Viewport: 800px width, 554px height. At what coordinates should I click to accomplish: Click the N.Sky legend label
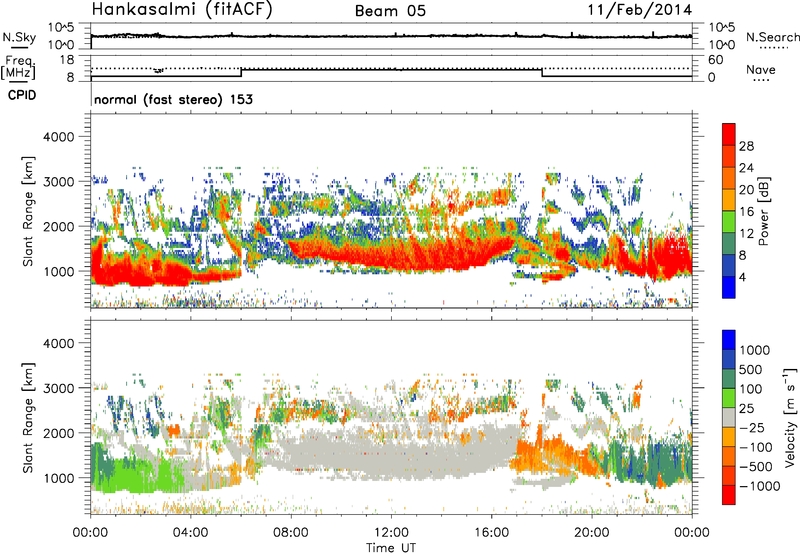pos(19,37)
